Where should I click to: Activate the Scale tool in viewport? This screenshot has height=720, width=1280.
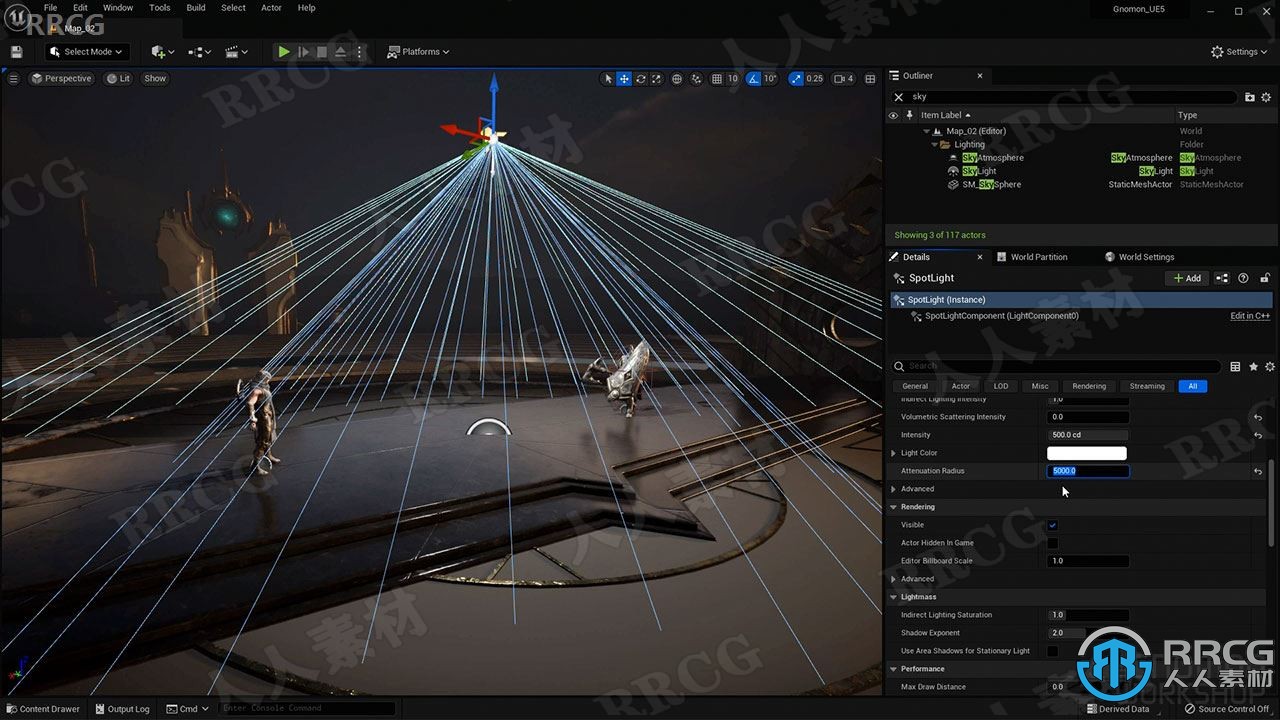pos(657,78)
